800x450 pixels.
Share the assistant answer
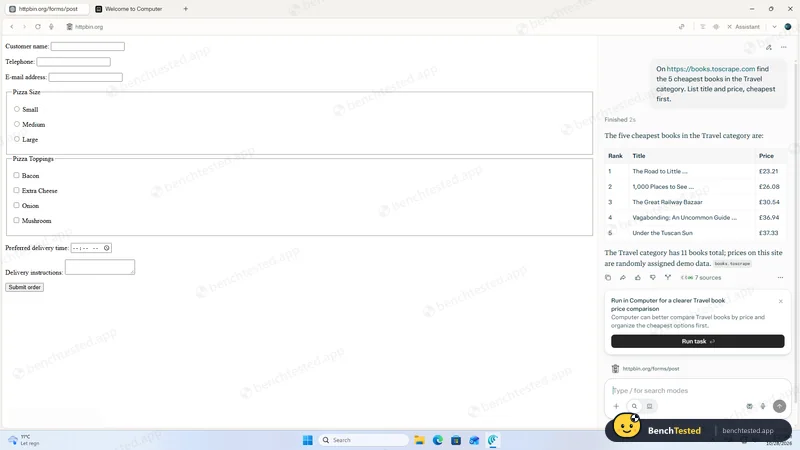point(622,278)
